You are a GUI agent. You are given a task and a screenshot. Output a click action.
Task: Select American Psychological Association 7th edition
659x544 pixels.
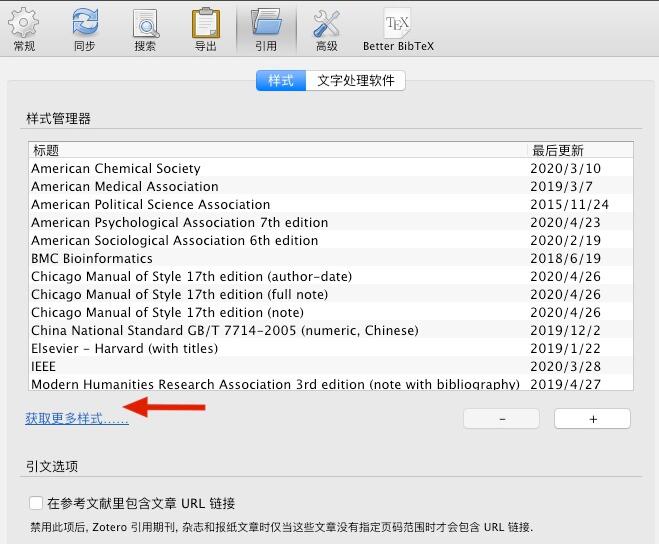(x=331, y=222)
